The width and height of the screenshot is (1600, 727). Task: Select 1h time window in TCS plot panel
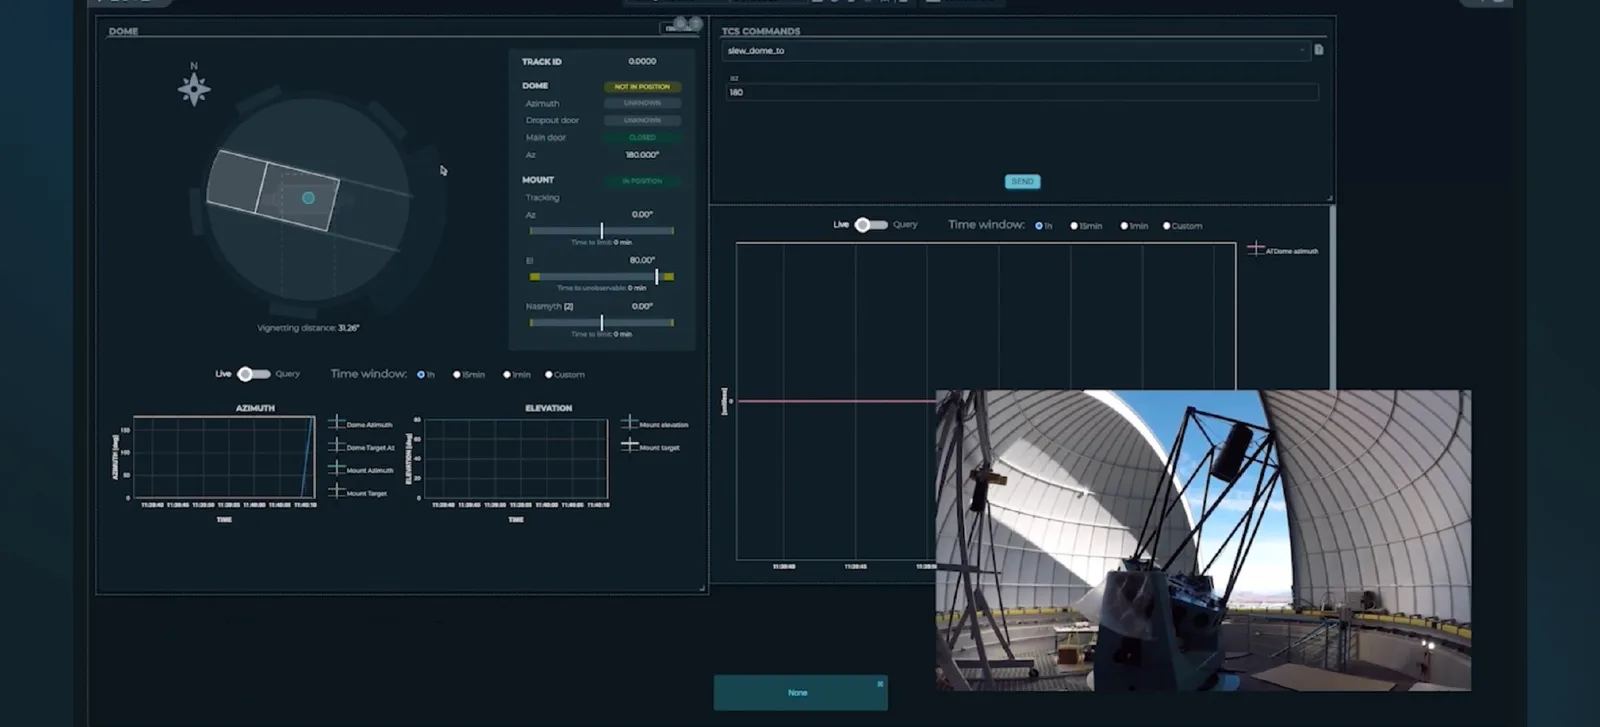(x=1039, y=226)
